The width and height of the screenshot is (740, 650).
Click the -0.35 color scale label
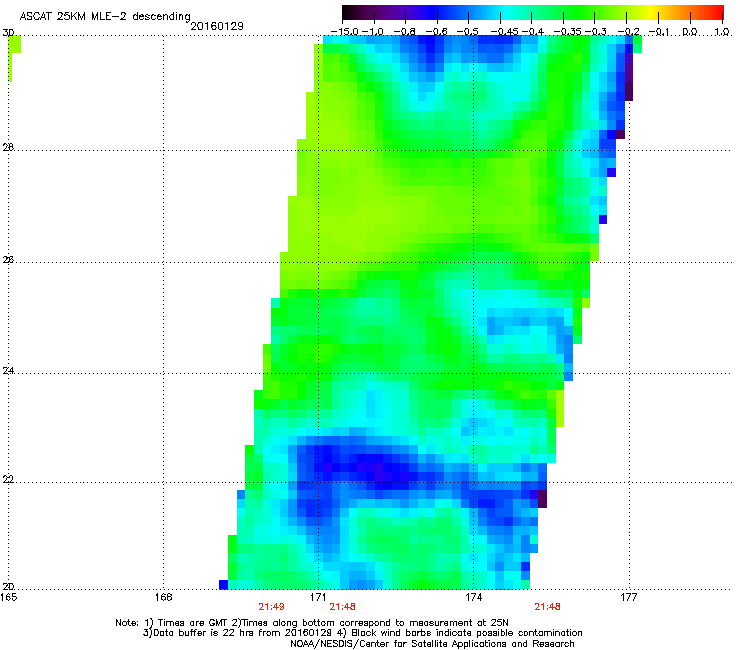coord(567,32)
